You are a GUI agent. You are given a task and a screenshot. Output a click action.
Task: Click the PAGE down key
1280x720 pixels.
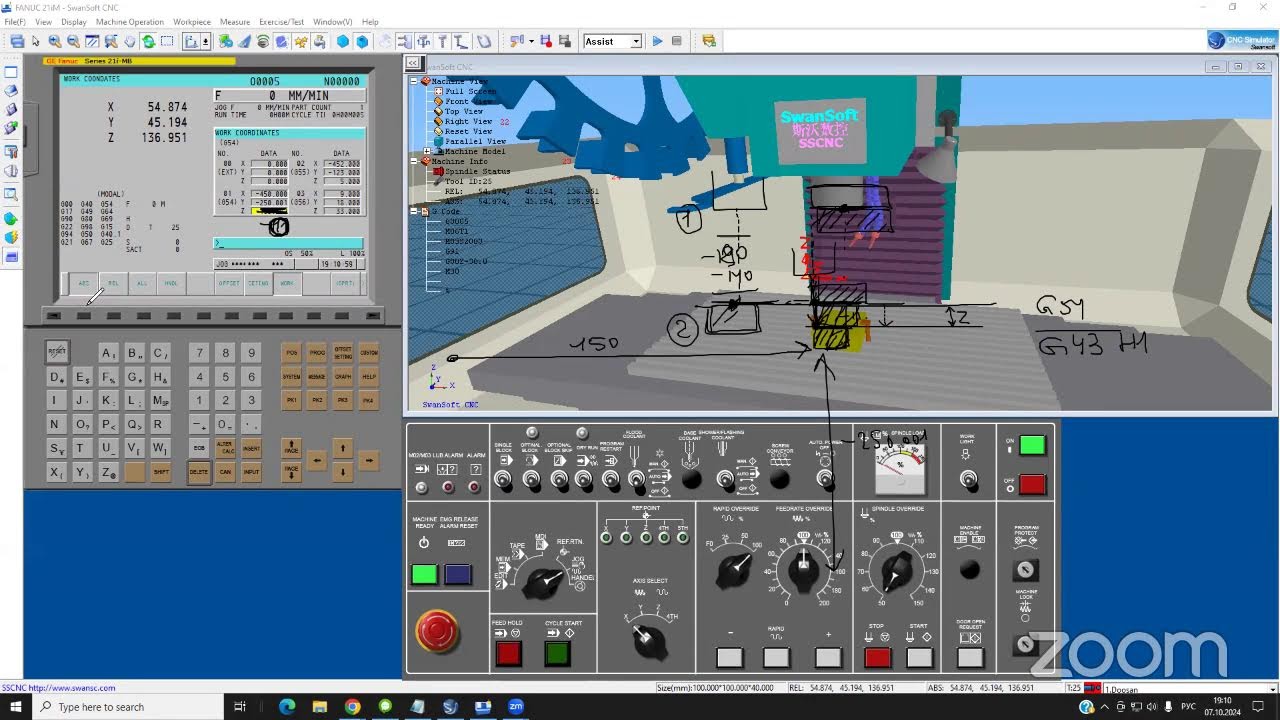(x=291, y=471)
